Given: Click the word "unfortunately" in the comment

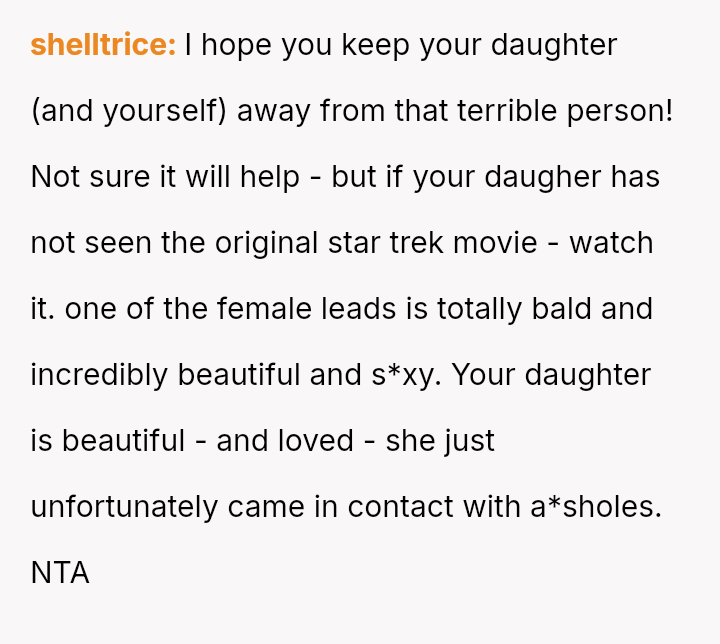Looking at the screenshot, I should (125, 507).
